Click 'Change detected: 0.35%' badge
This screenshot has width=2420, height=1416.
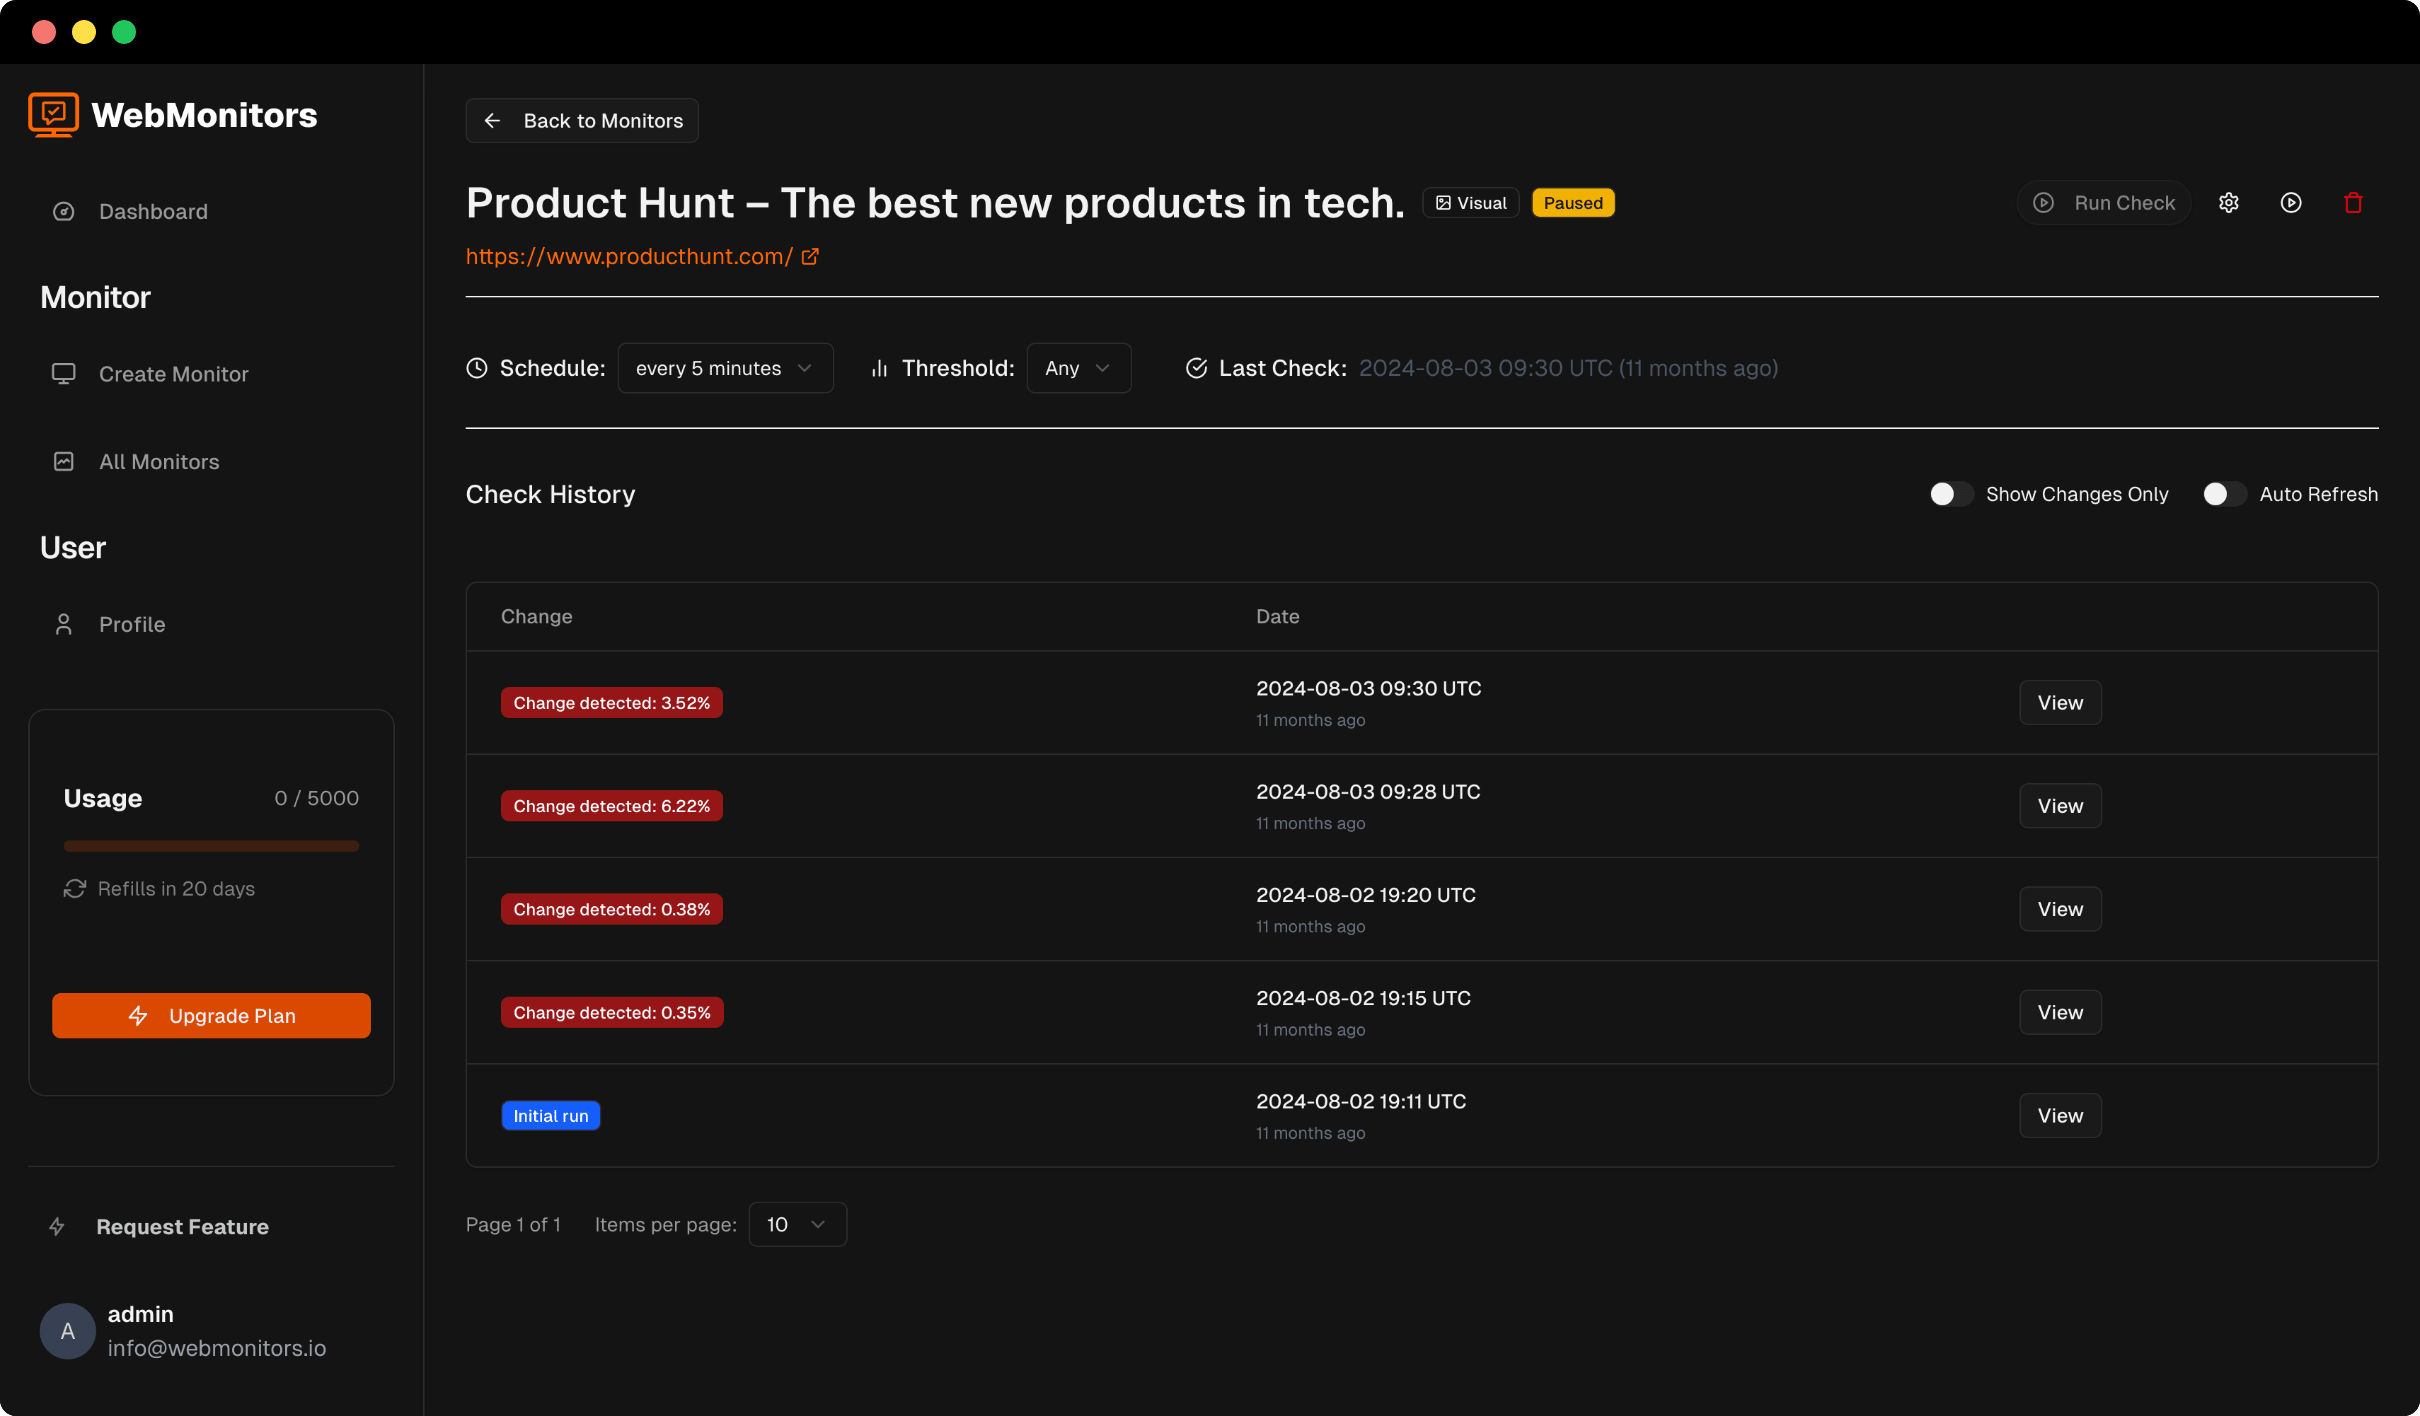(x=612, y=1012)
